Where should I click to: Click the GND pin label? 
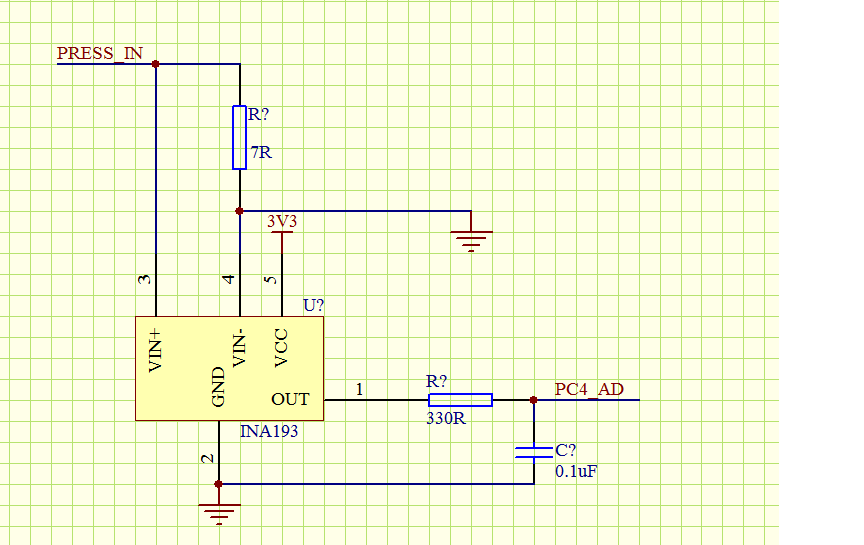218,387
